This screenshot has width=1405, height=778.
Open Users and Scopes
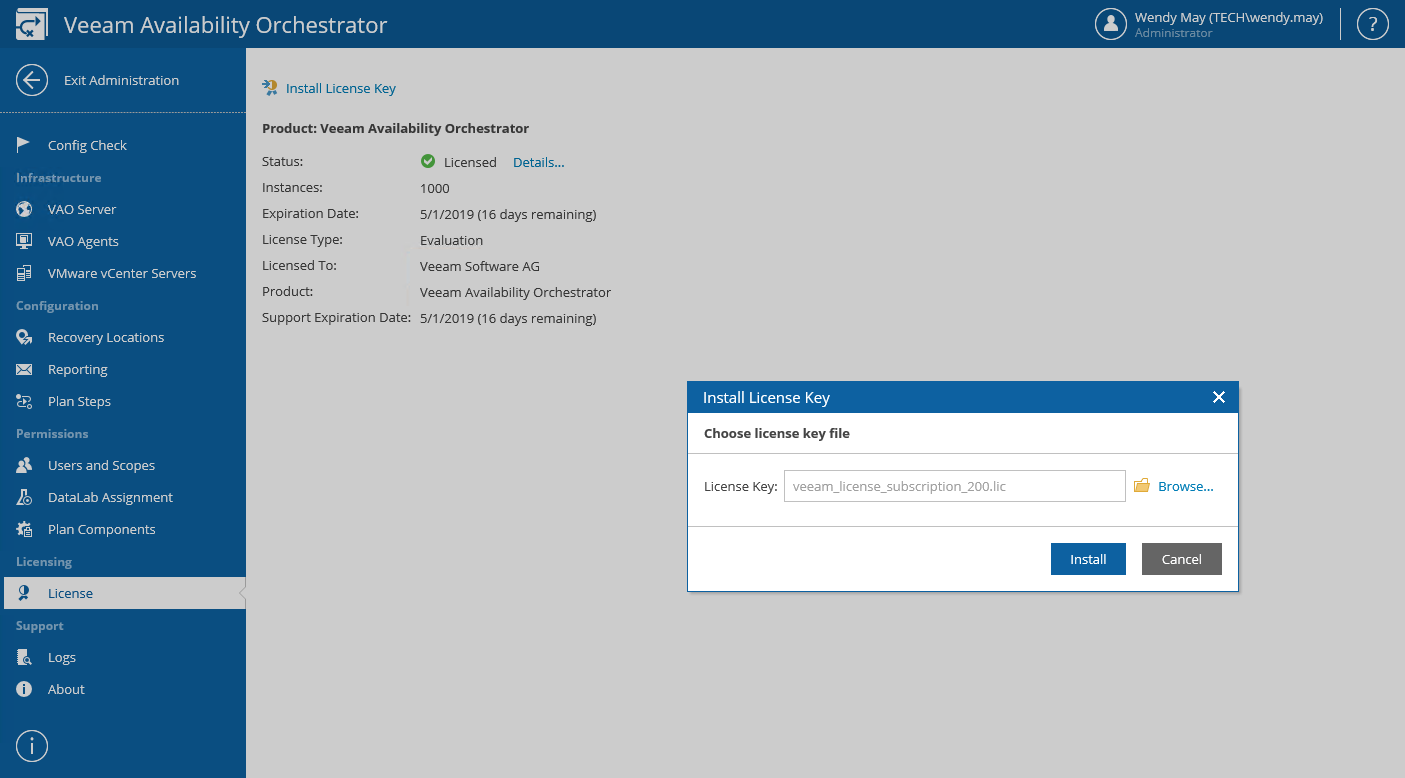(x=101, y=465)
